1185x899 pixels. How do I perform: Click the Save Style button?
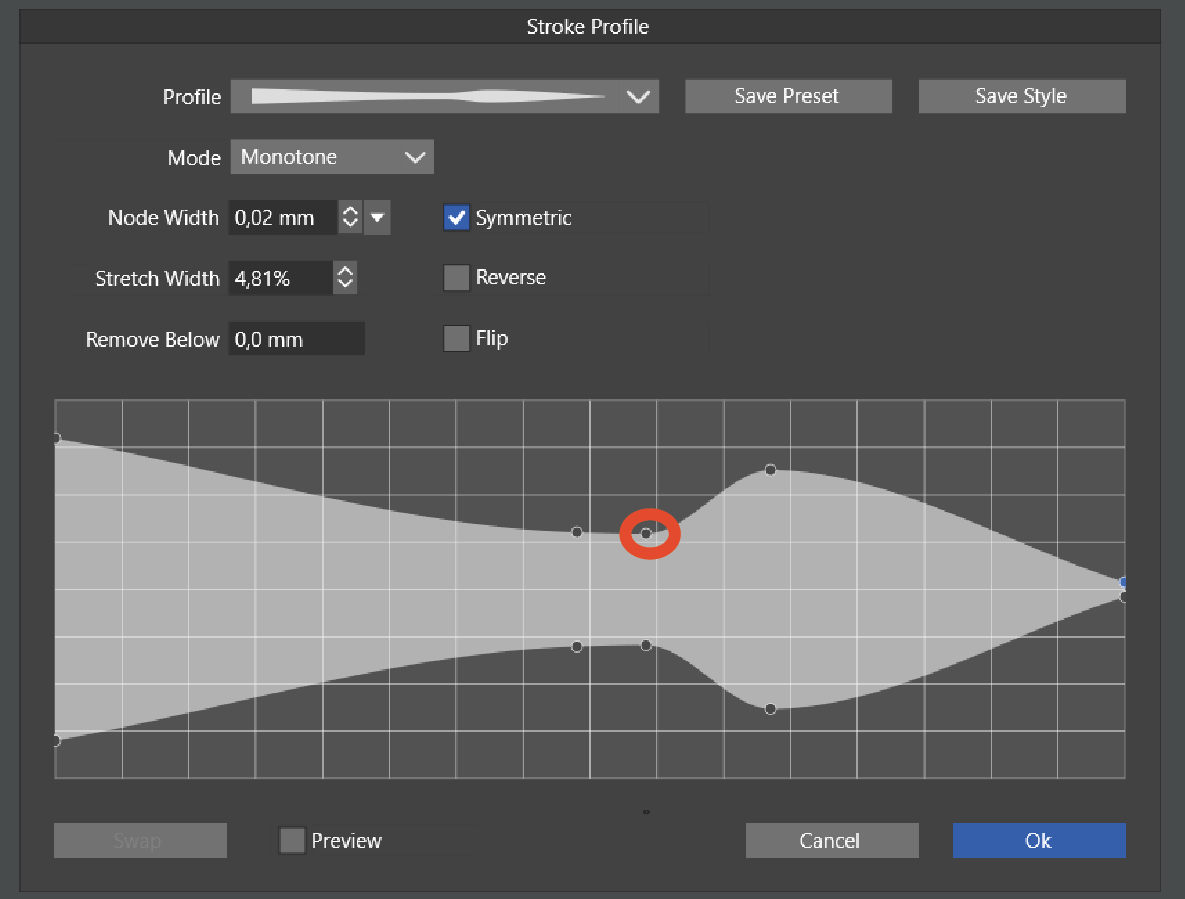pos(1021,97)
